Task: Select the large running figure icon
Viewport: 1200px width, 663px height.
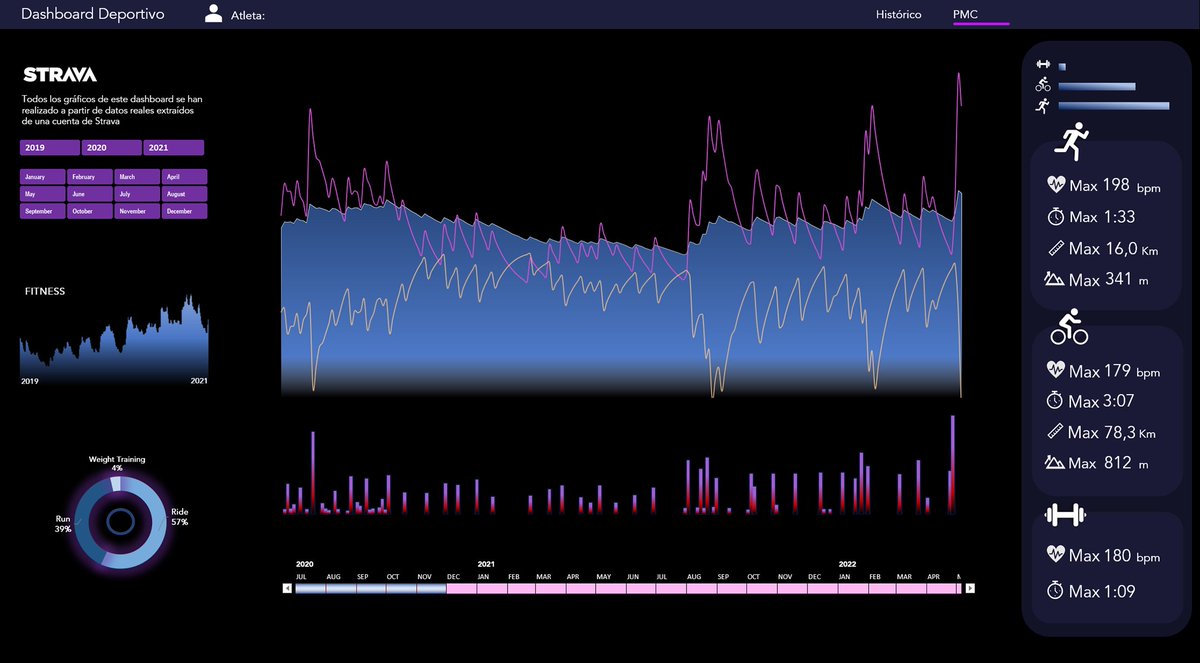Action: pos(1074,142)
